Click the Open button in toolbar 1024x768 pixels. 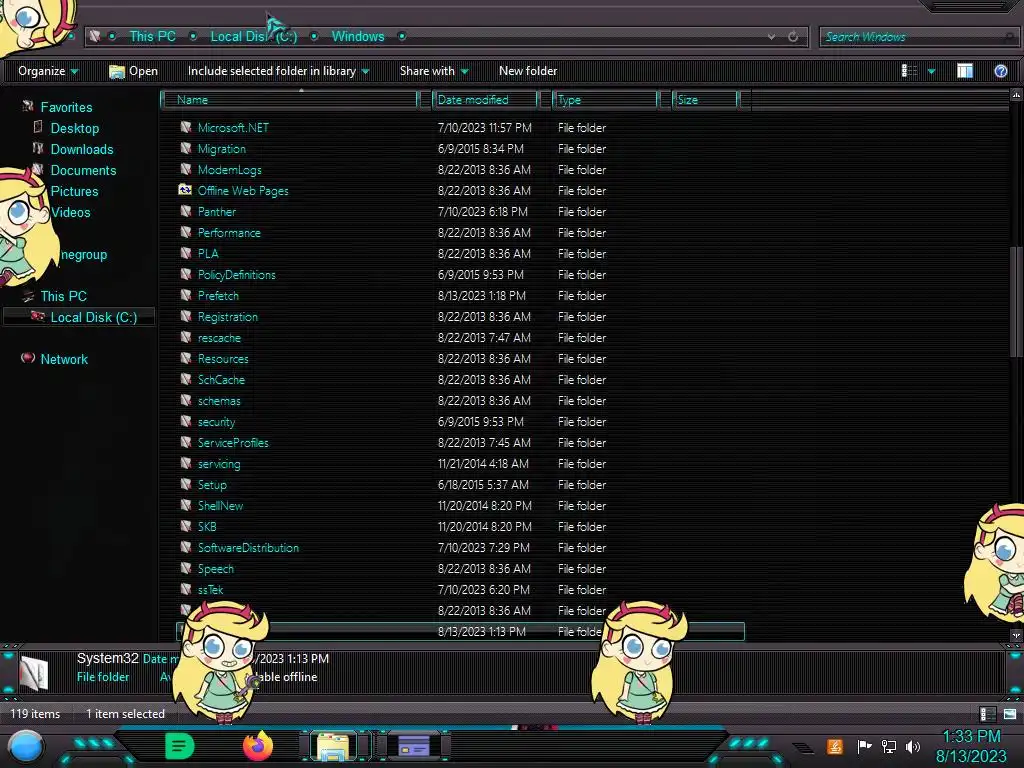(133, 71)
